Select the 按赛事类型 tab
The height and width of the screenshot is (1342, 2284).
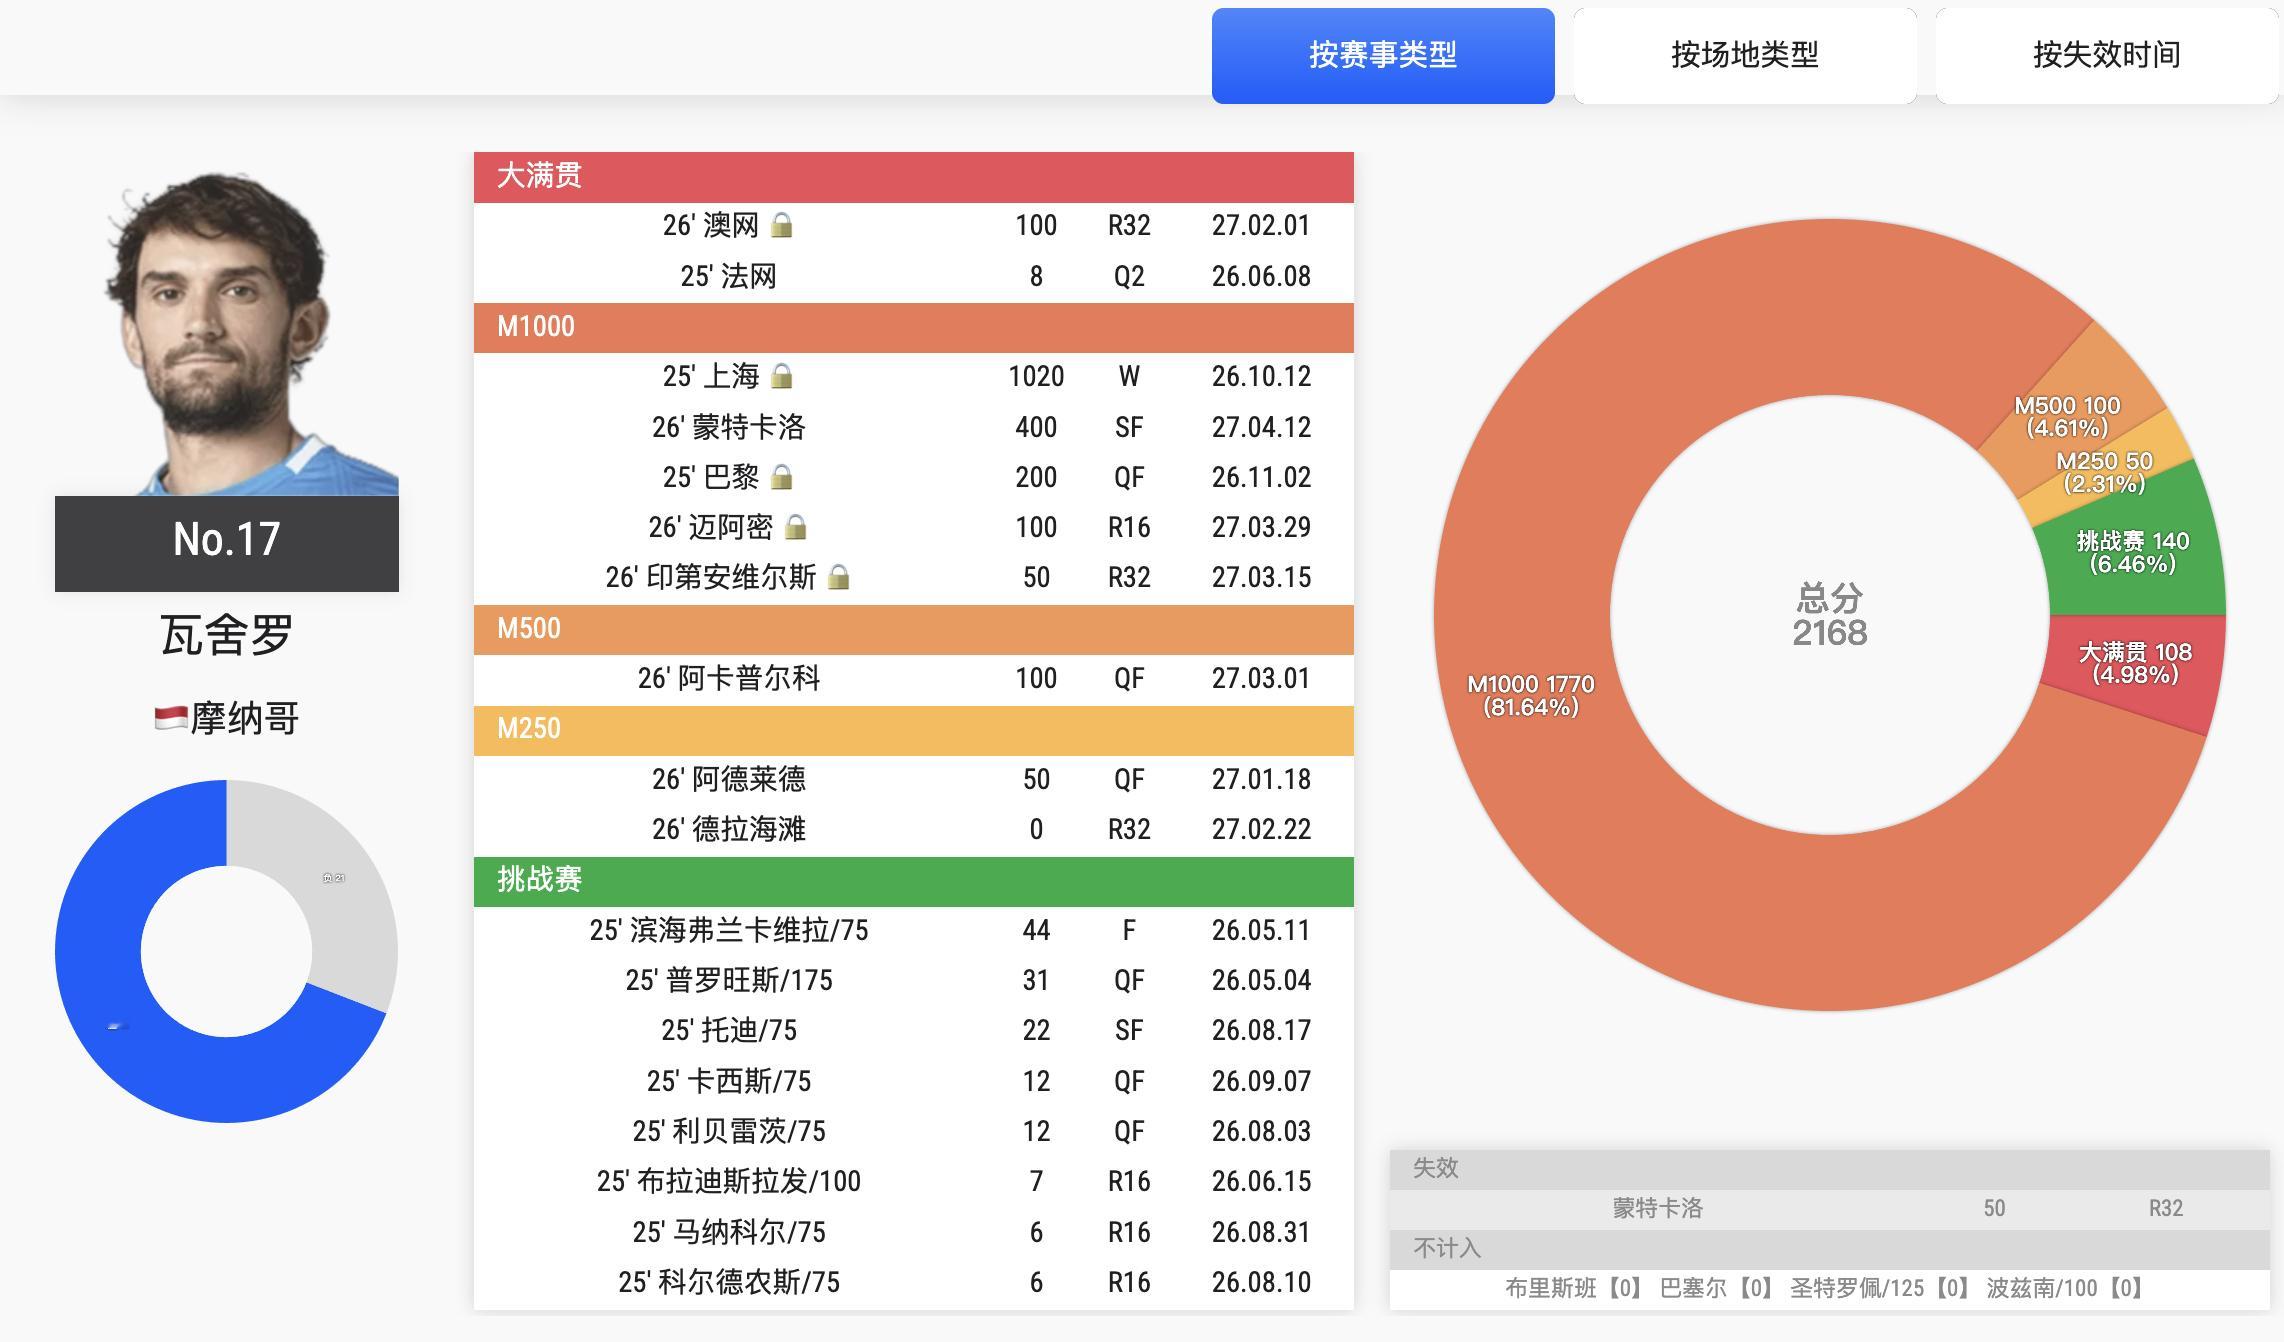[x=1383, y=55]
